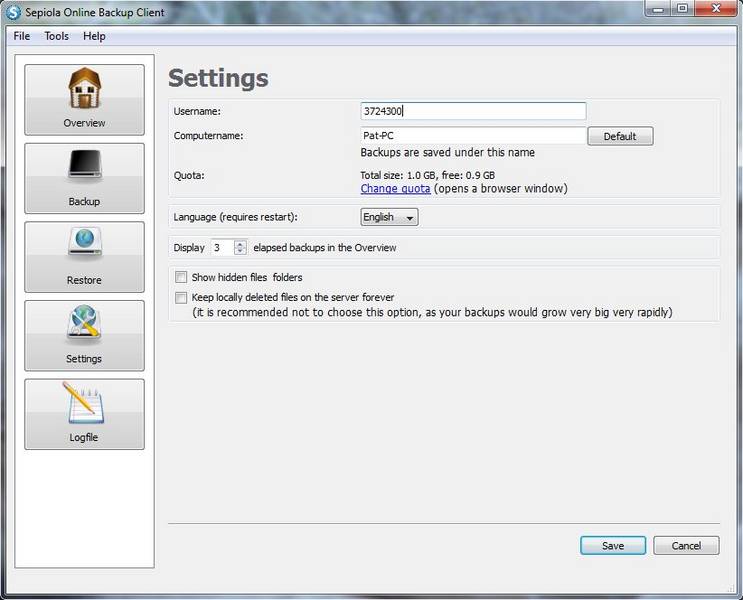This screenshot has width=743, height=600.
Task: Close the Sepiola Online Backup Client window
Action: click(716, 8)
